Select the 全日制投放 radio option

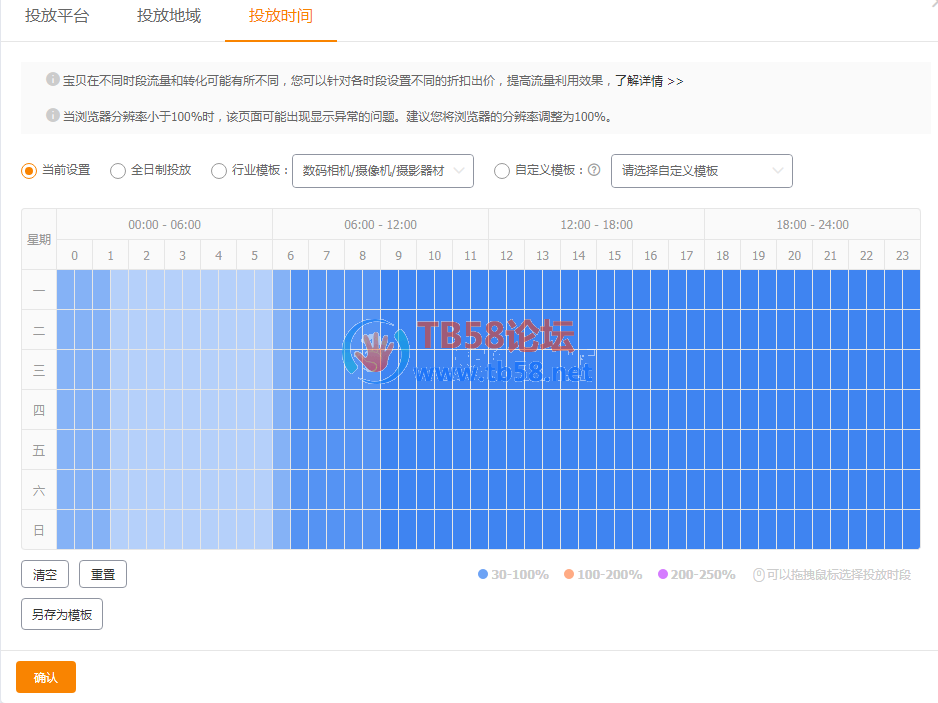[x=118, y=171]
